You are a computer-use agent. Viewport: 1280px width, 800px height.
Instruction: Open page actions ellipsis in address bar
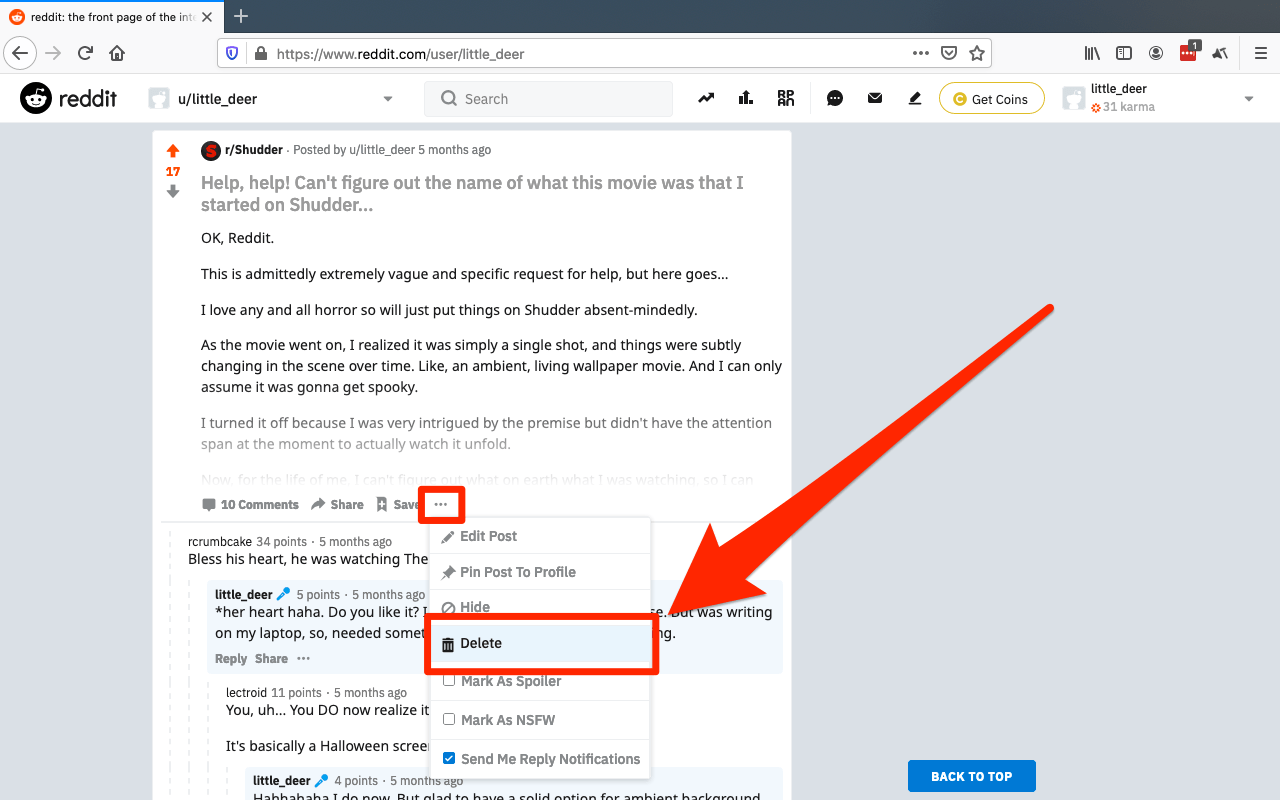921,53
